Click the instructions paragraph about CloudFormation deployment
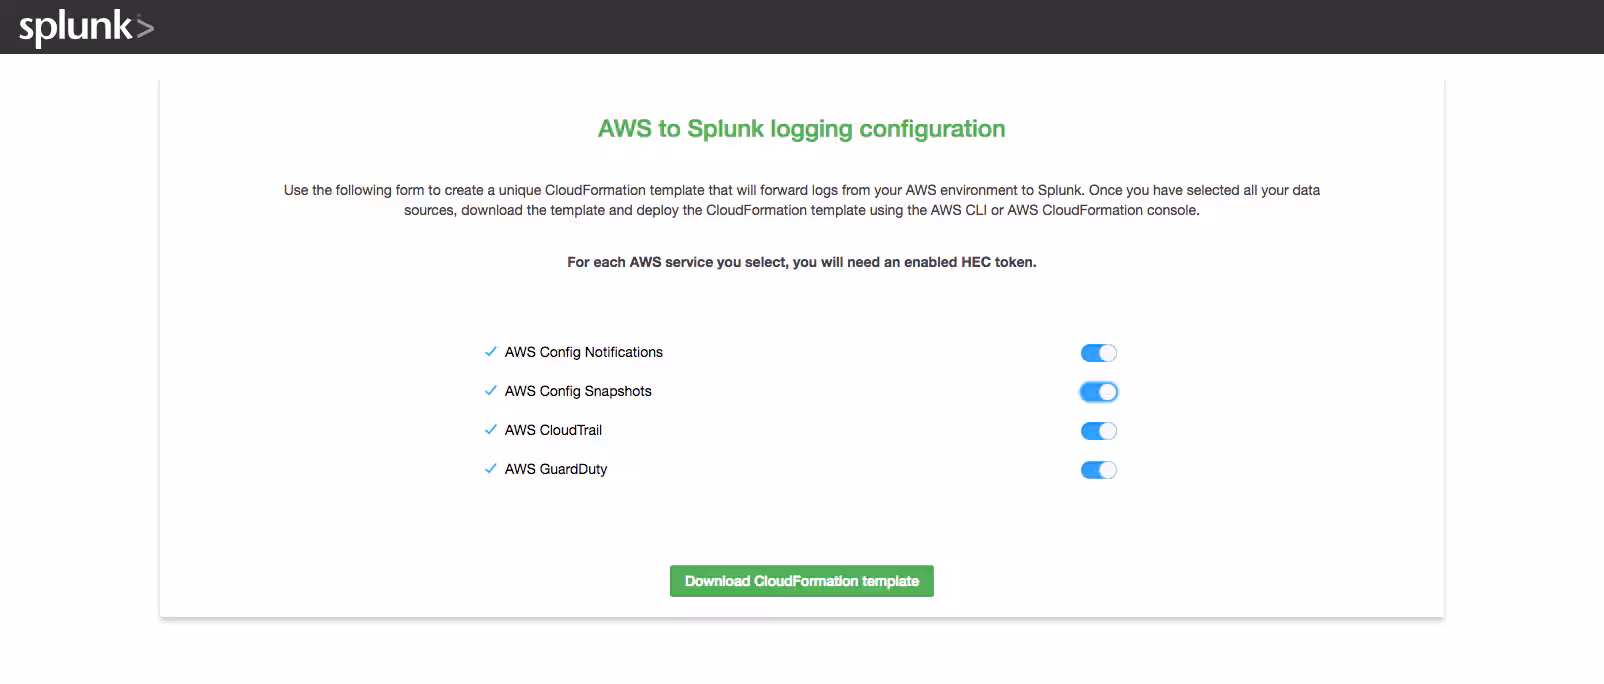This screenshot has width=1604, height=684. (801, 200)
